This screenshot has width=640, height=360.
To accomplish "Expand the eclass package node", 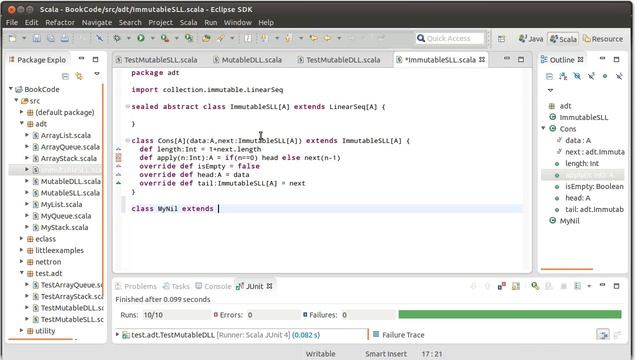I will tap(22, 238).
